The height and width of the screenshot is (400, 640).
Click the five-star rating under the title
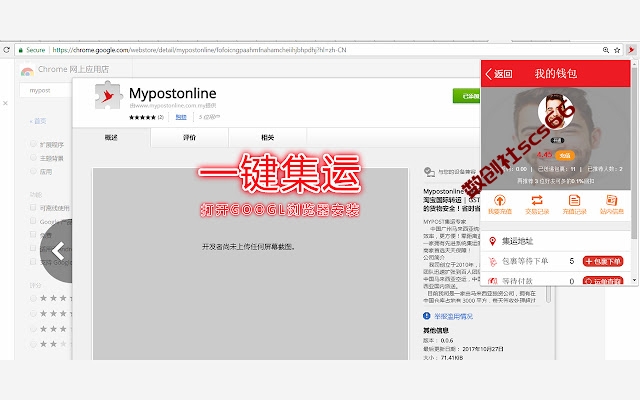click(142, 117)
